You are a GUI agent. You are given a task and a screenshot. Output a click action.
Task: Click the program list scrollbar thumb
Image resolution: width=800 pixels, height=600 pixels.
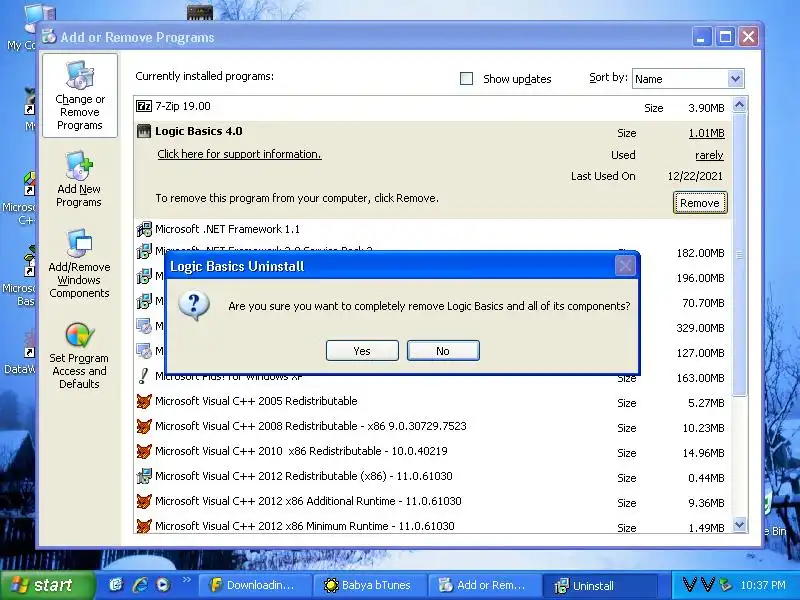(739, 254)
